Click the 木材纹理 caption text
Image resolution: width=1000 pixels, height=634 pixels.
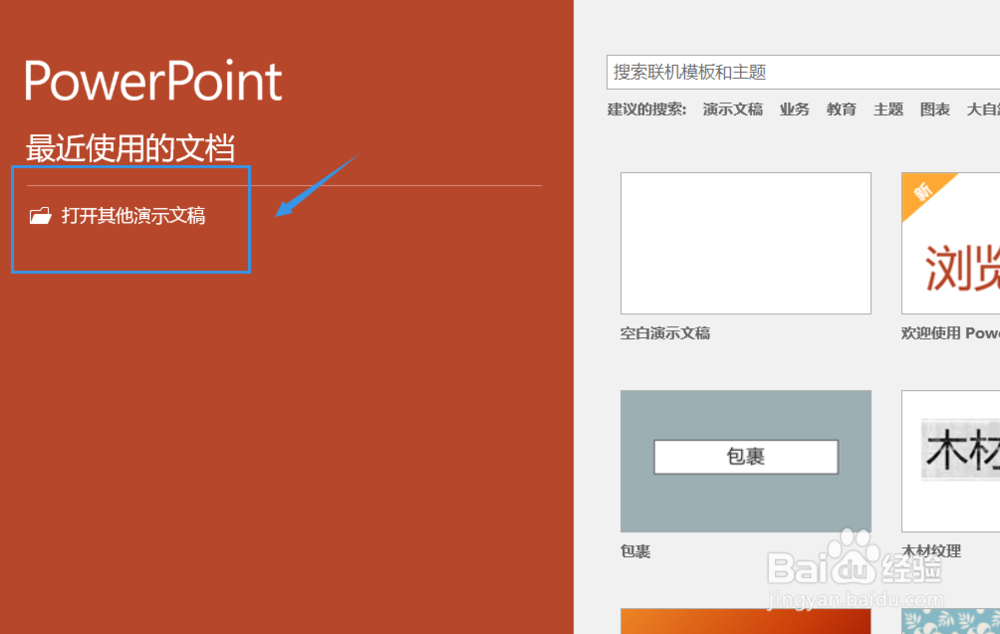click(x=931, y=551)
